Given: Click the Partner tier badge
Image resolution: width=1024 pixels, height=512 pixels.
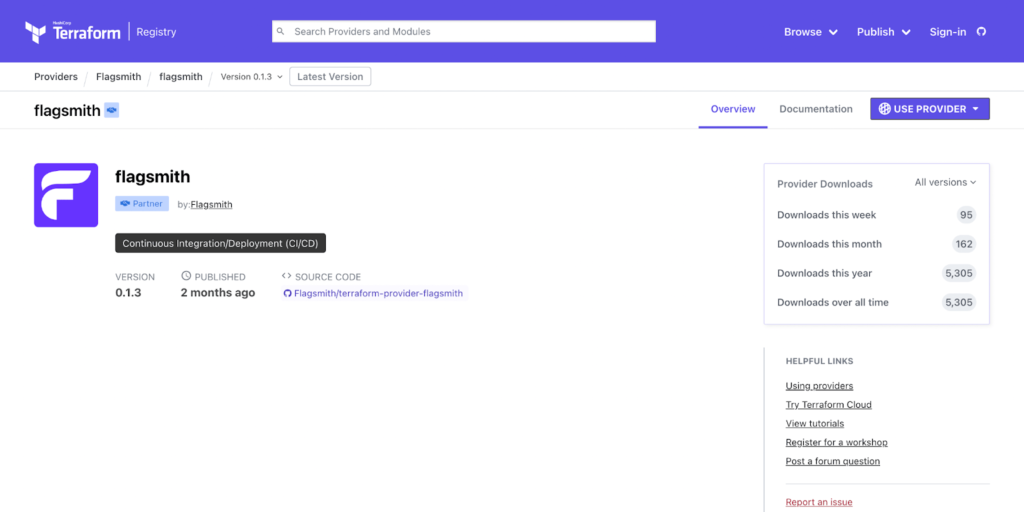Looking at the screenshot, I should pyautogui.click(x=142, y=204).
